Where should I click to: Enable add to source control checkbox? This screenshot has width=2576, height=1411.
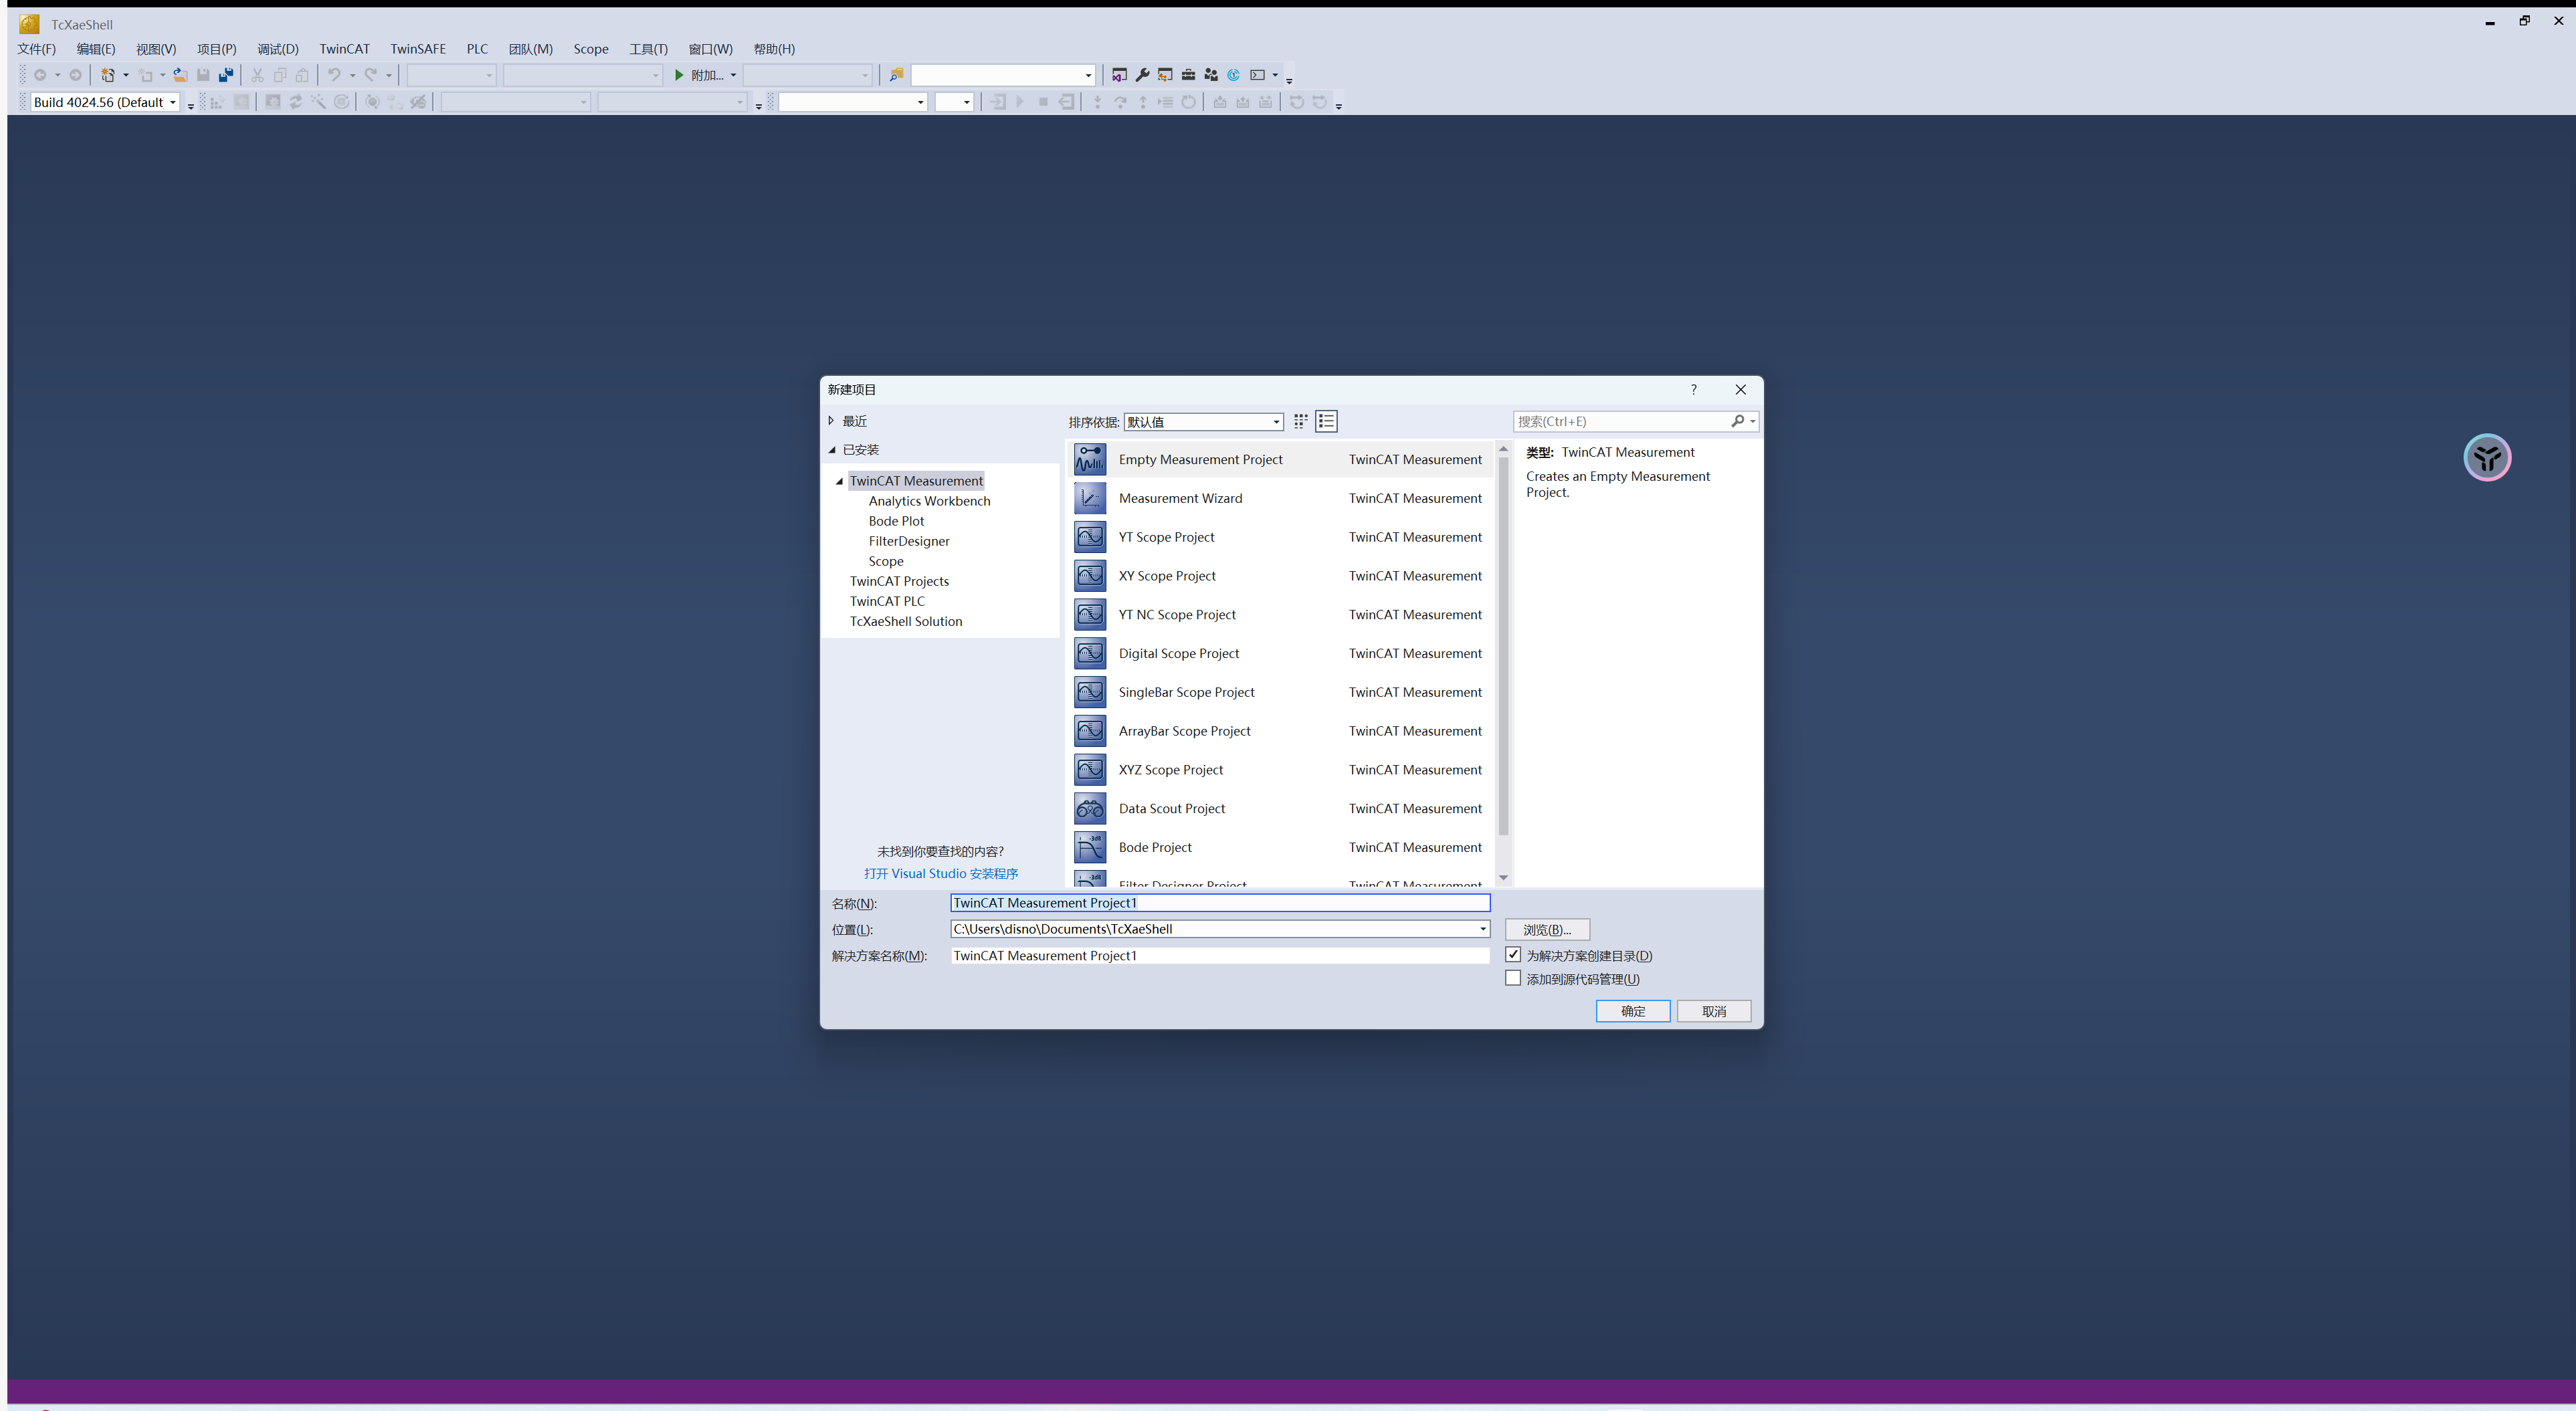point(1513,978)
